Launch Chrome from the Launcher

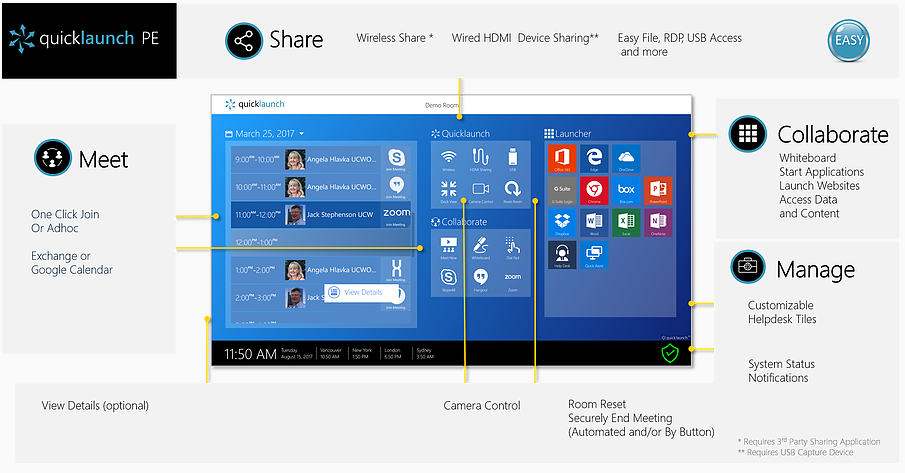coord(594,191)
